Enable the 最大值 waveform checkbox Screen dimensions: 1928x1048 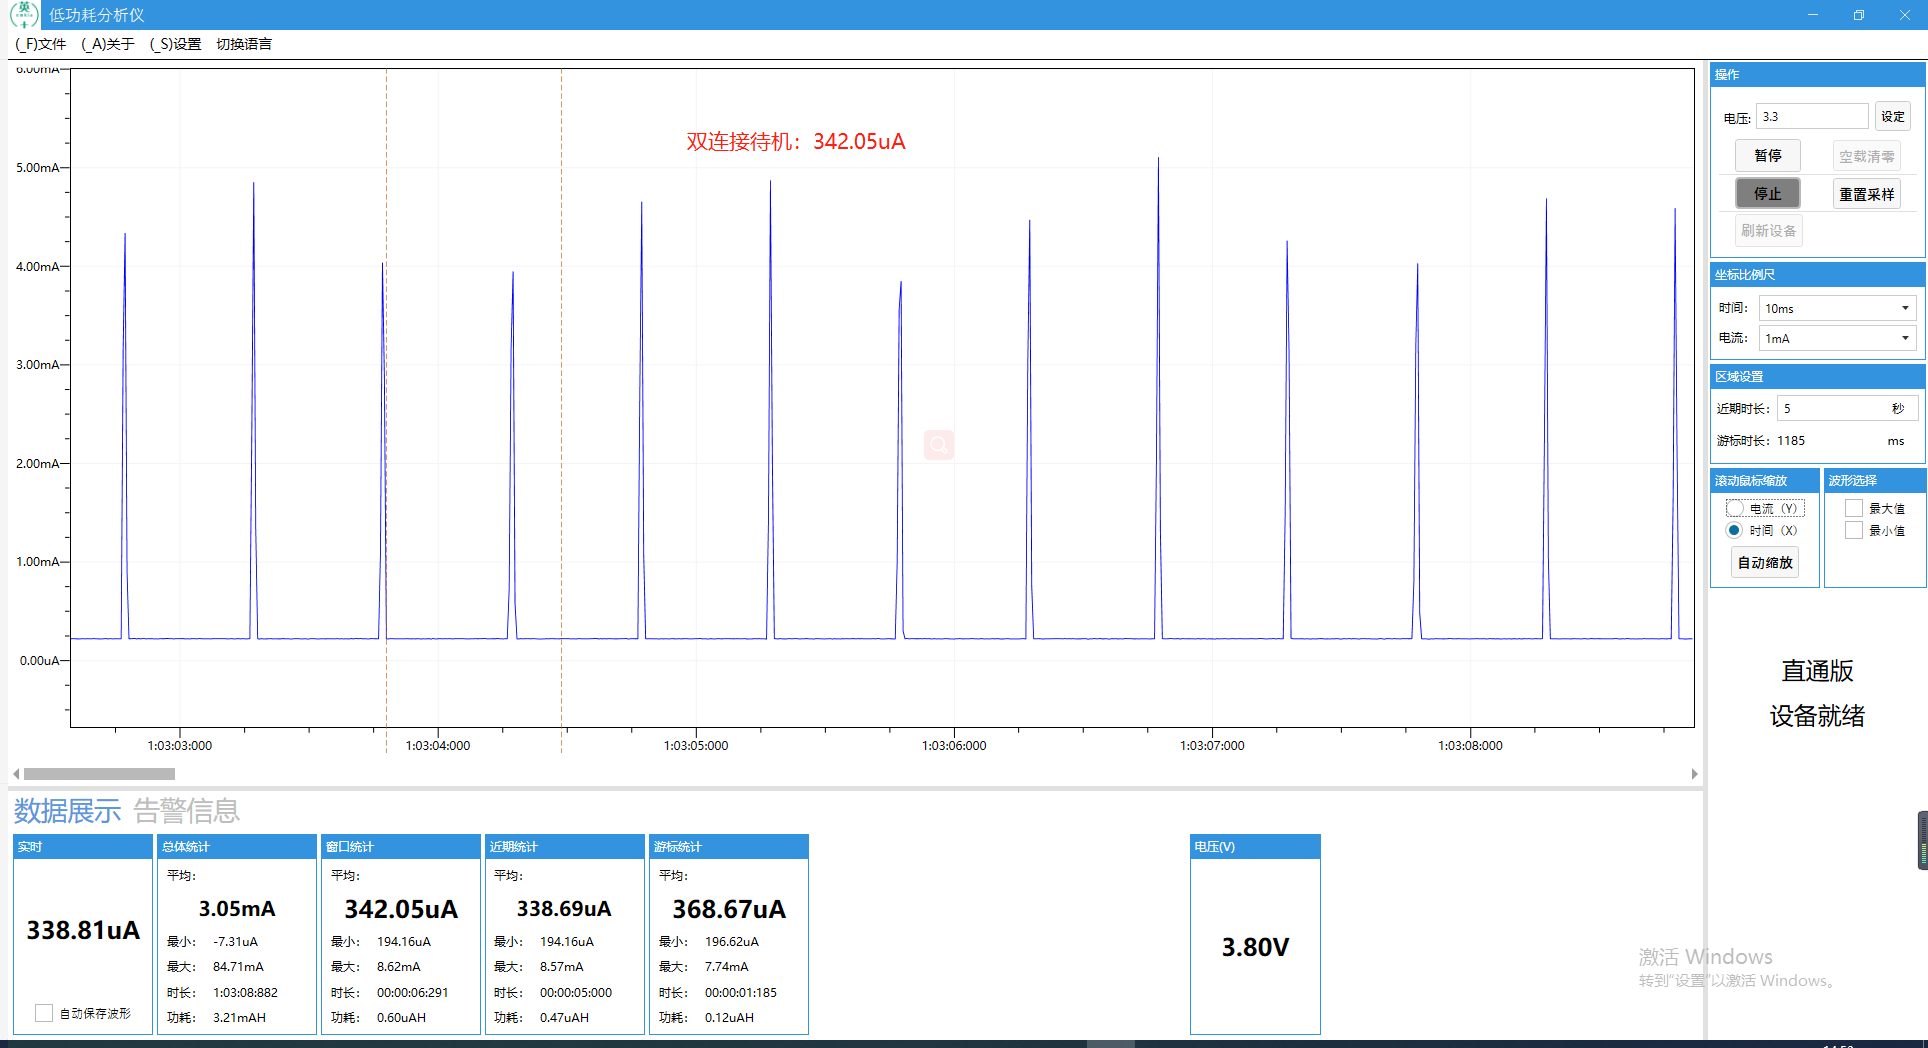click(x=1854, y=508)
